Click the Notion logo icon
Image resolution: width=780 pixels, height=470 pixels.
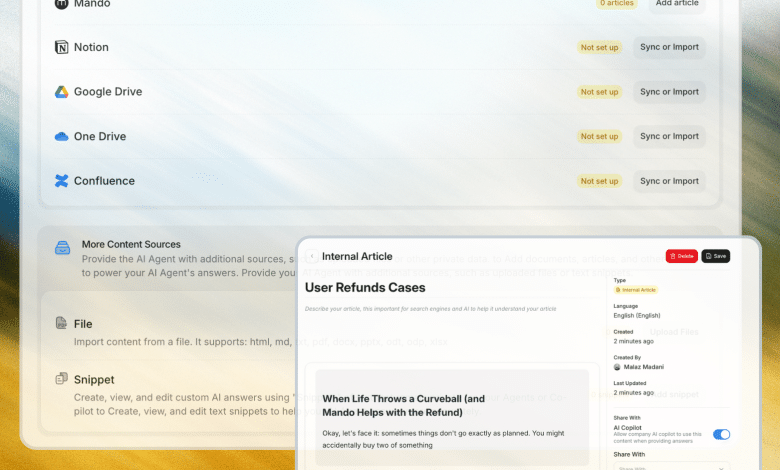(62, 47)
